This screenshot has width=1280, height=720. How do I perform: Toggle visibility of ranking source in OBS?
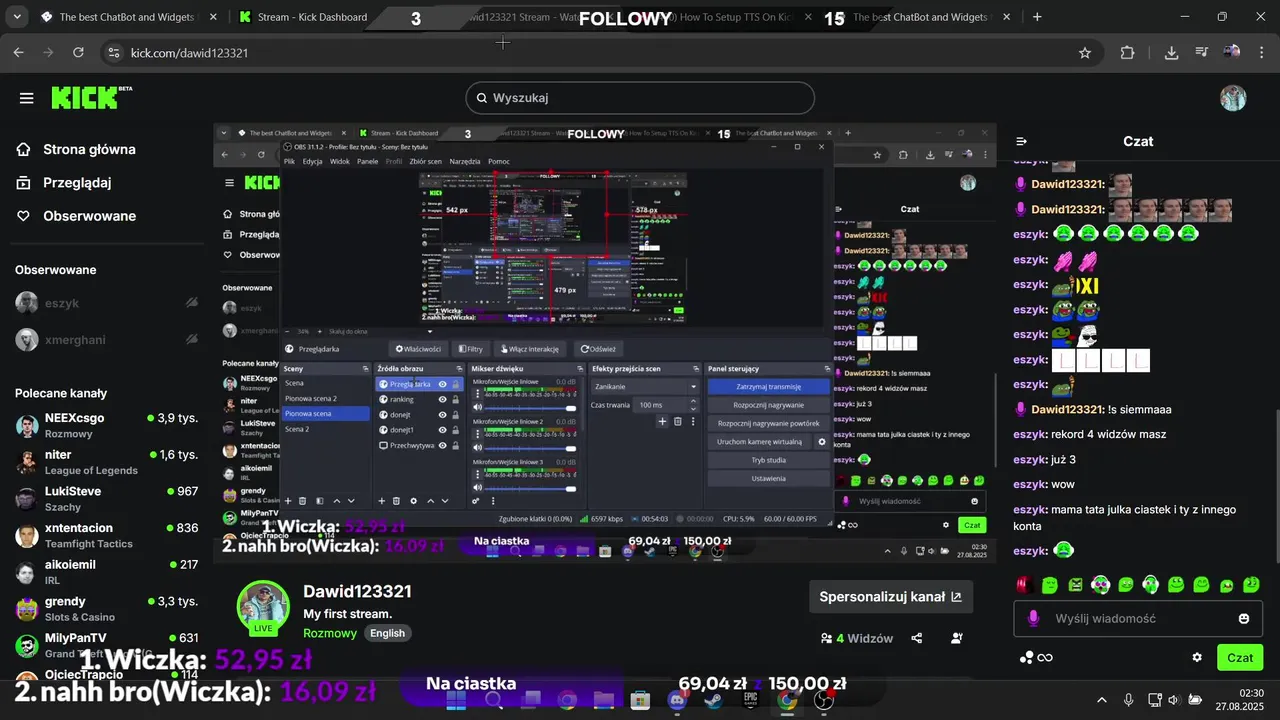coord(442,399)
